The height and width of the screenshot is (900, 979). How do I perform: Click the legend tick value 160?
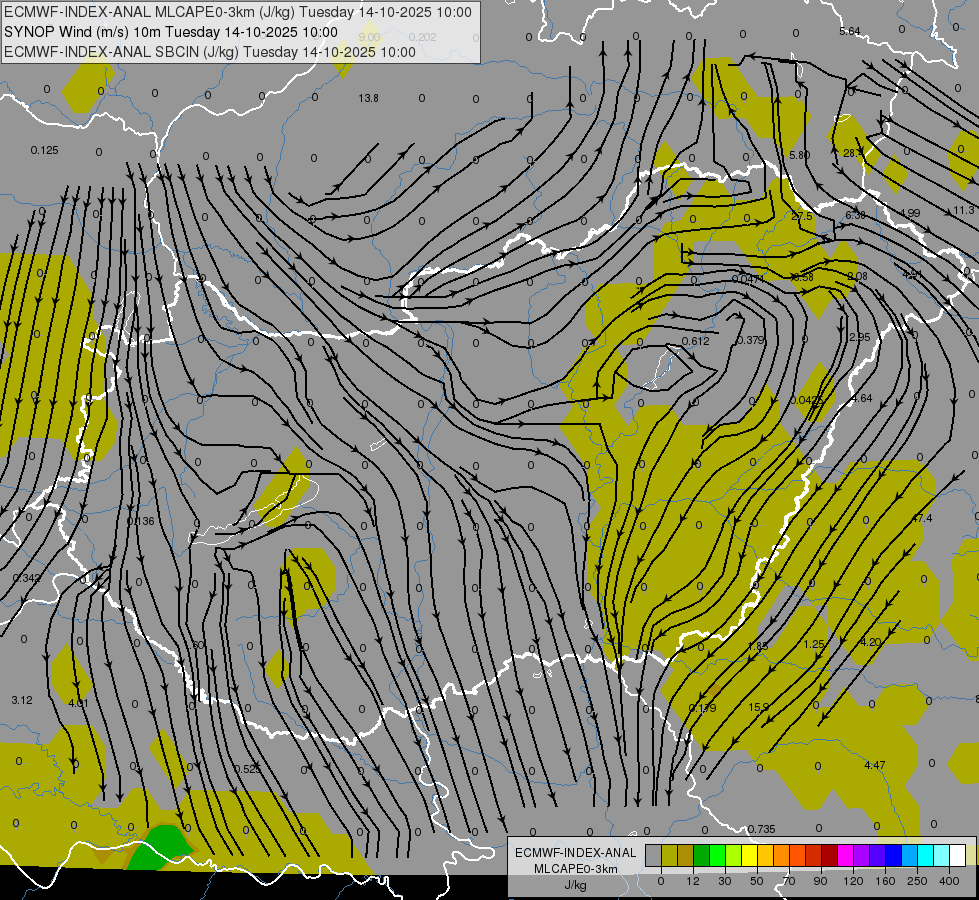(885, 881)
